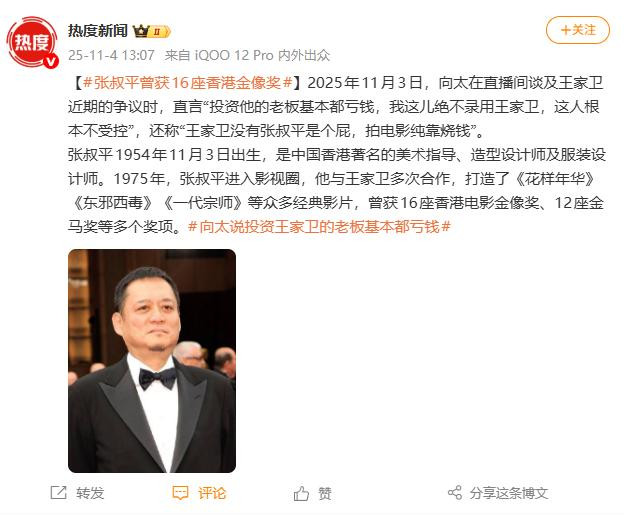The width and height of the screenshot is (624, 516).
Task: Follow the account with +关注 button
Action: coord(577,30)
